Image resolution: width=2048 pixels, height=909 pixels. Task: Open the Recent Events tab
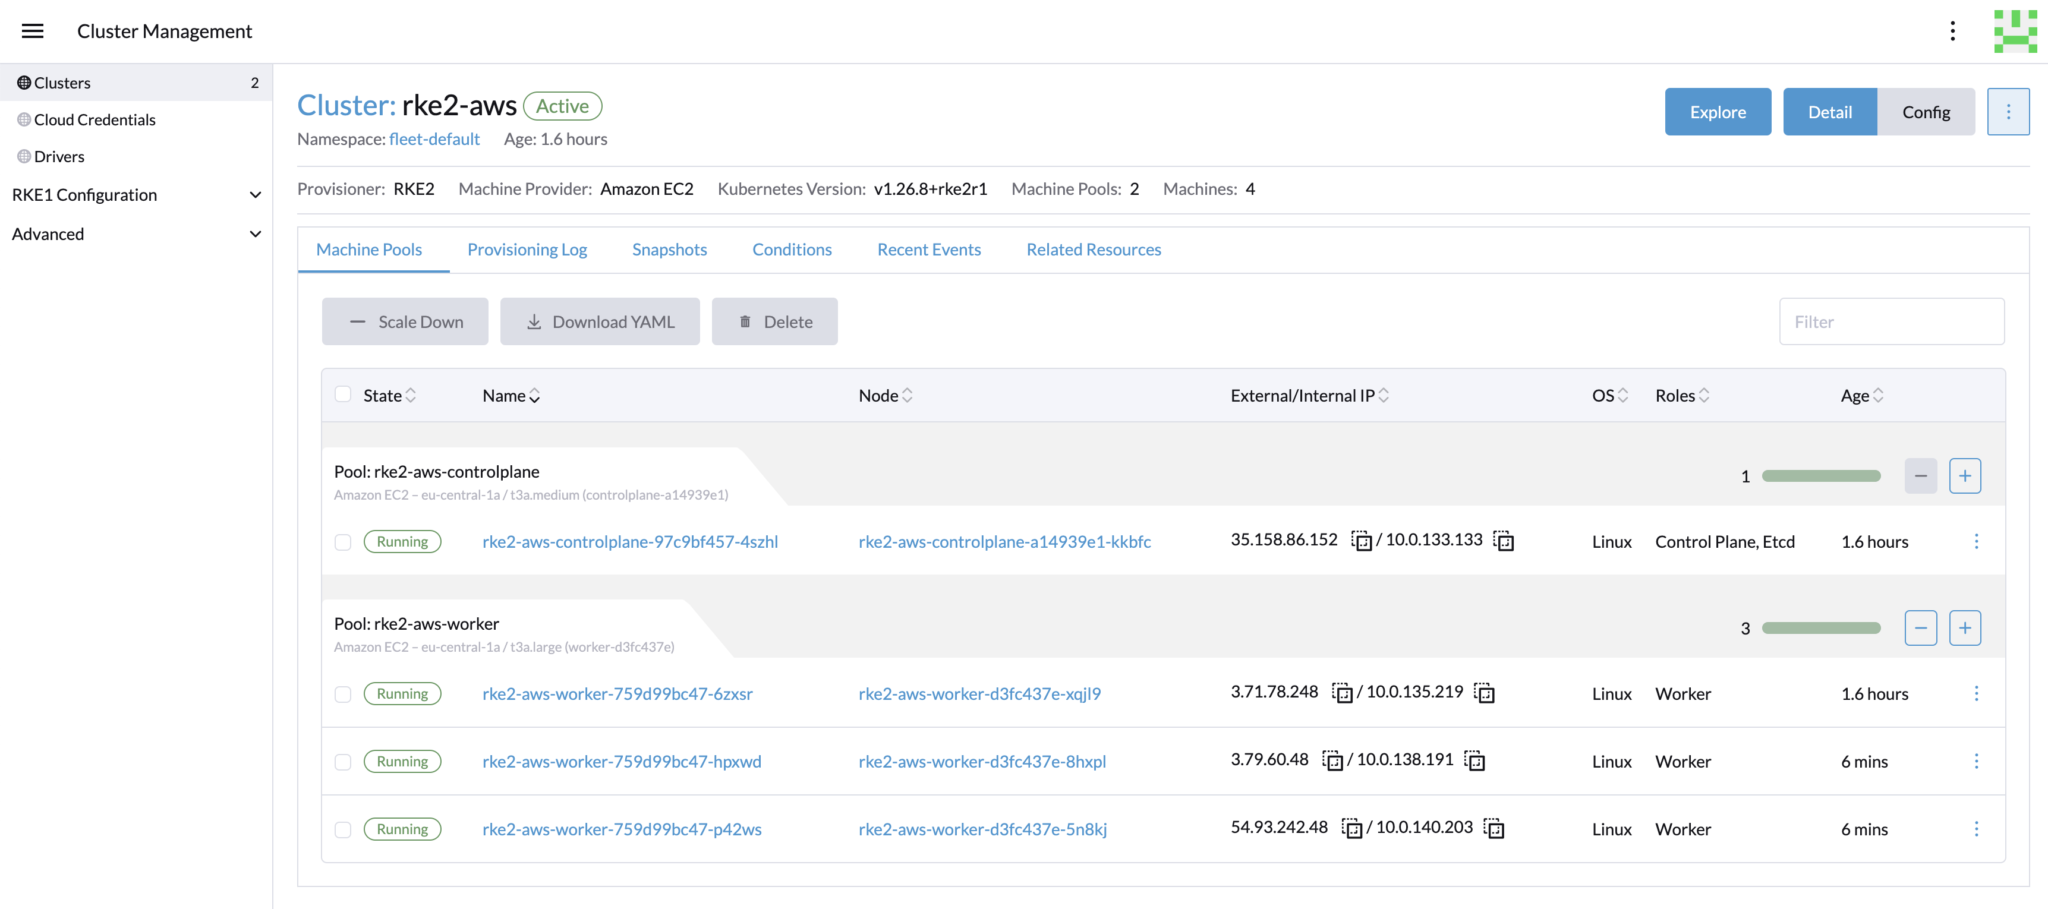(928, 250)
